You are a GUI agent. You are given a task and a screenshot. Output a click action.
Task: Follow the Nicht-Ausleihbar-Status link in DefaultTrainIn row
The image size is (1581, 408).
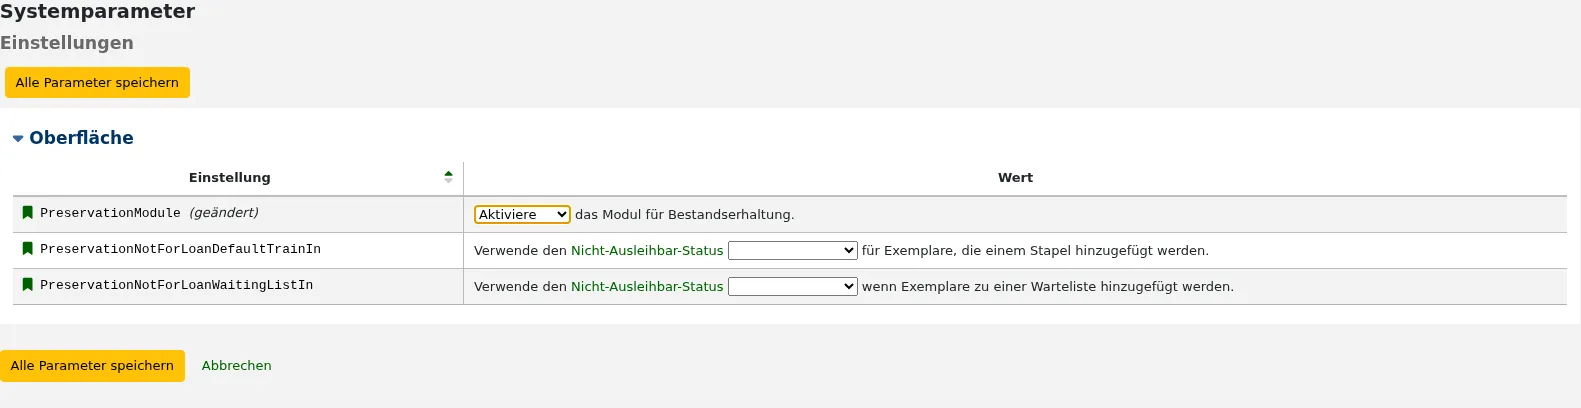click(647, 250)
